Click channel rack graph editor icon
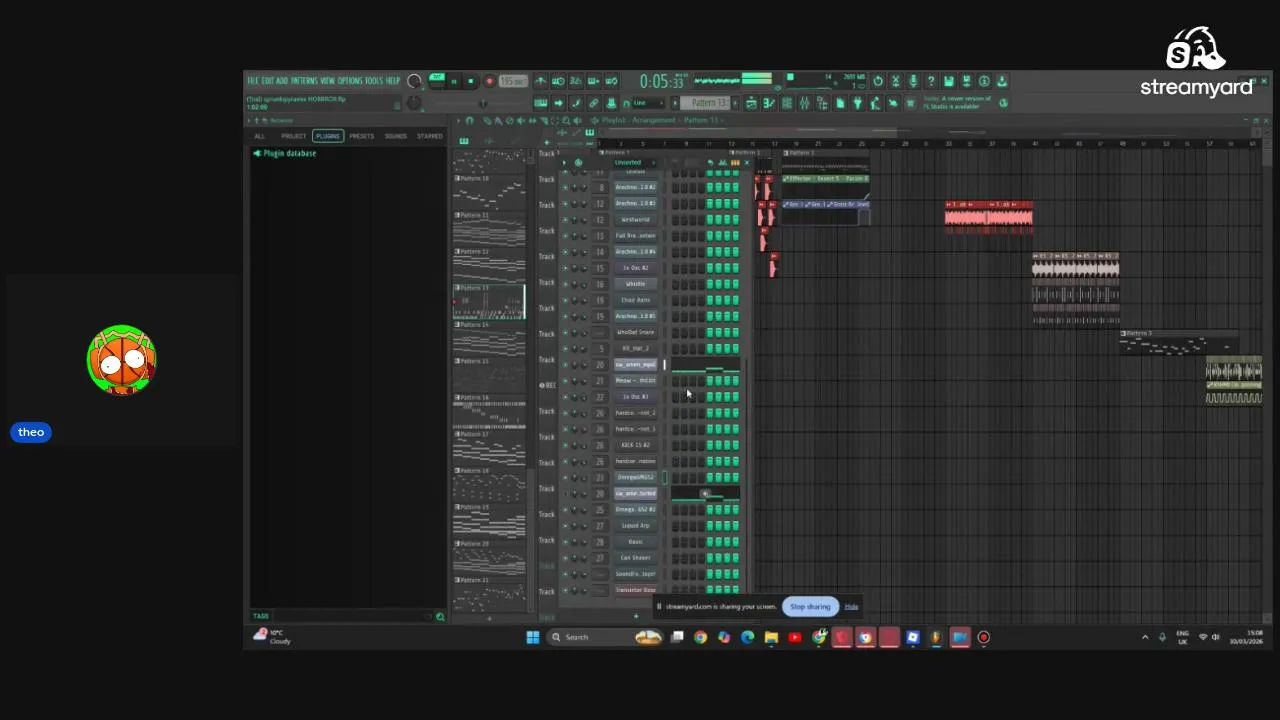 pyautogui.click(x=723, y=163)
